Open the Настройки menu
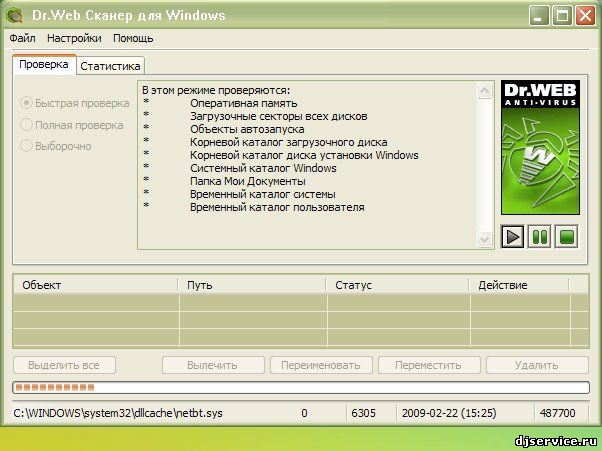This screenshot has width=602, height=451. coord(74,38)
